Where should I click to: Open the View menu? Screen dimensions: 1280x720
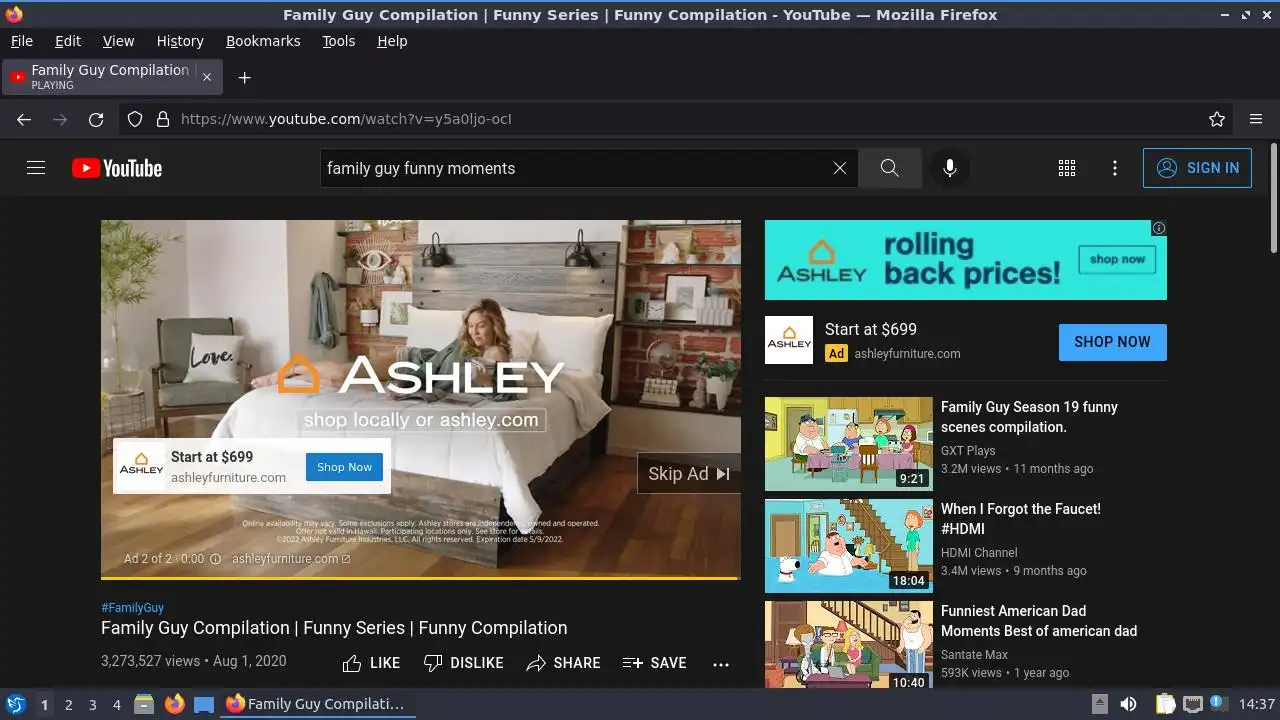(x=118, y=41)
